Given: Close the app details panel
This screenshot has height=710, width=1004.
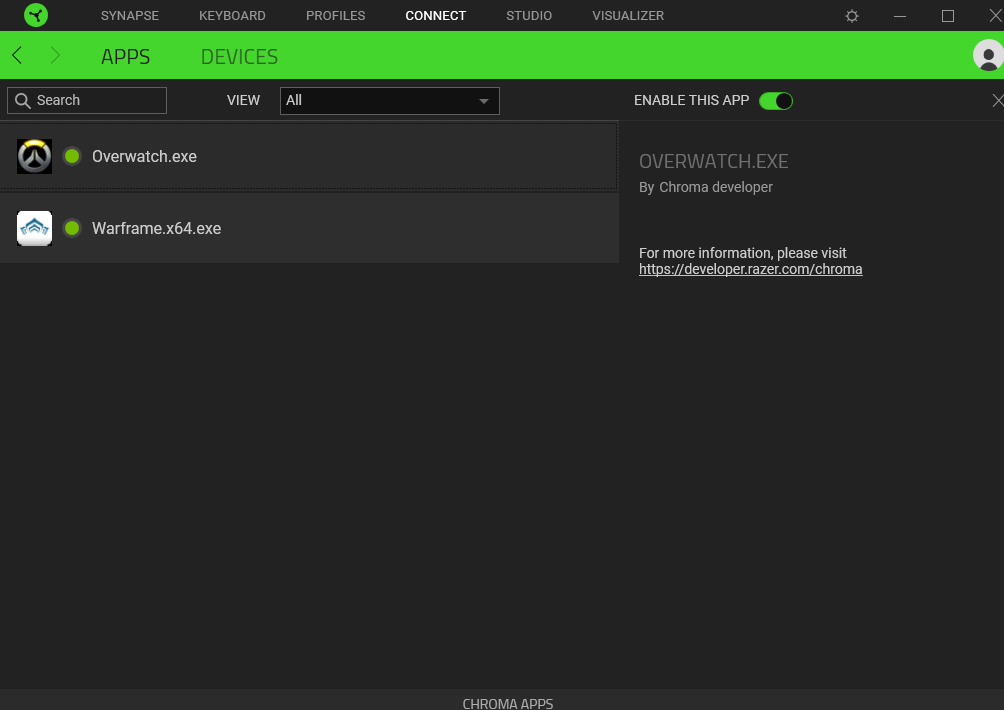Looking at the screenshot, I should point(998,101).
